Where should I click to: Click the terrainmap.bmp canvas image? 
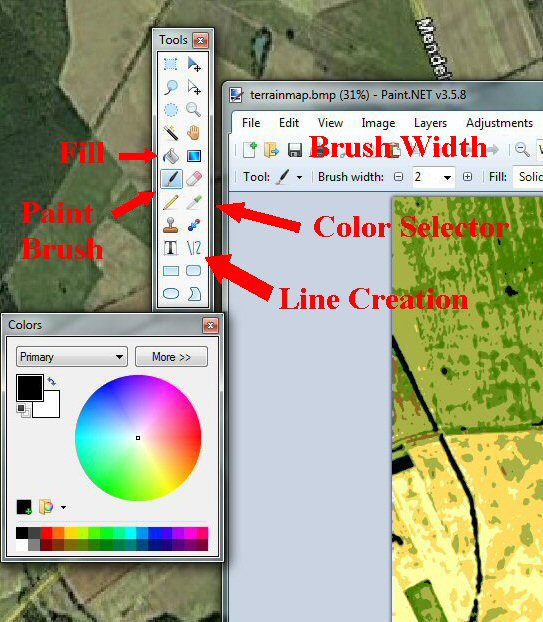tap(468, 409)
